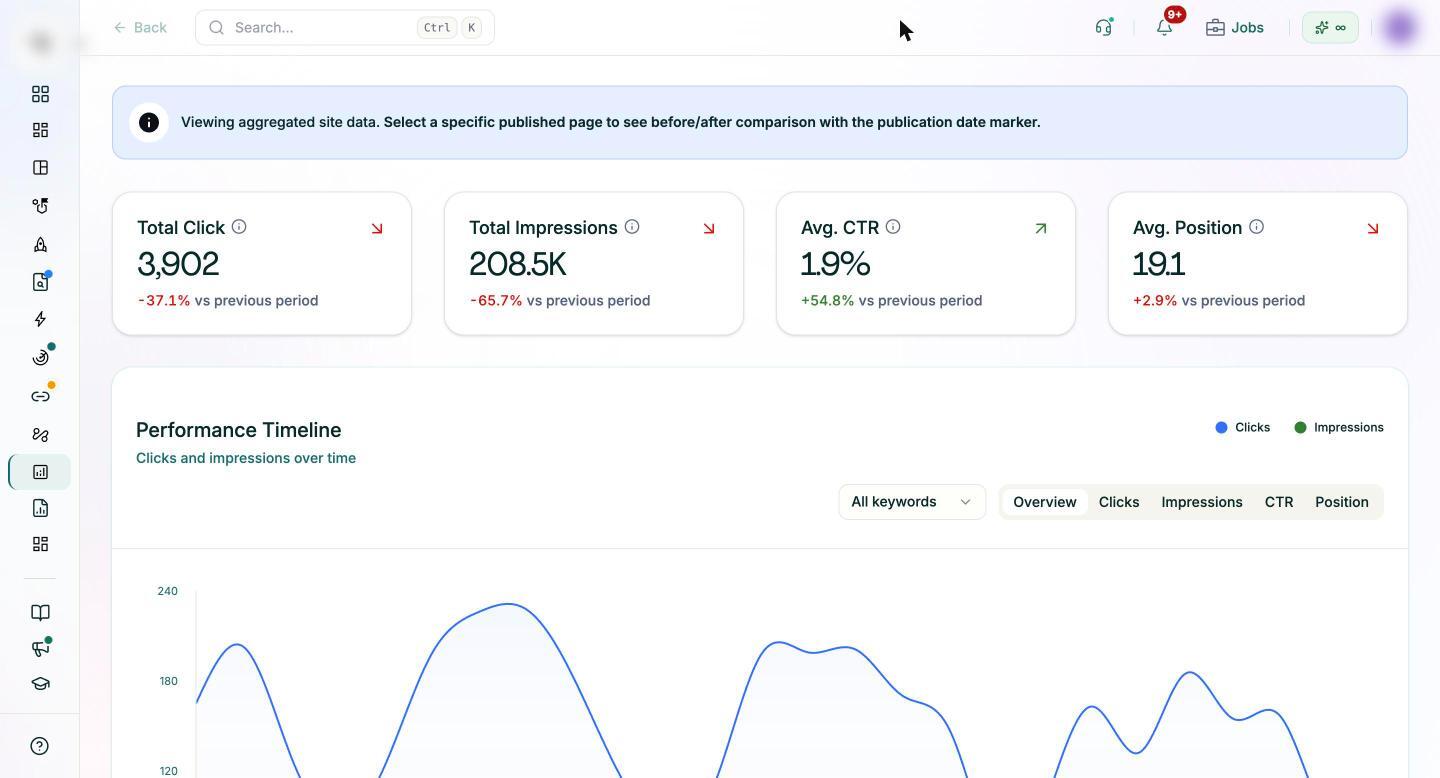This screenshot has height=778, width=1440.
Task: Expand the All keywords dropdown
Action: click(x=912, y=502)
